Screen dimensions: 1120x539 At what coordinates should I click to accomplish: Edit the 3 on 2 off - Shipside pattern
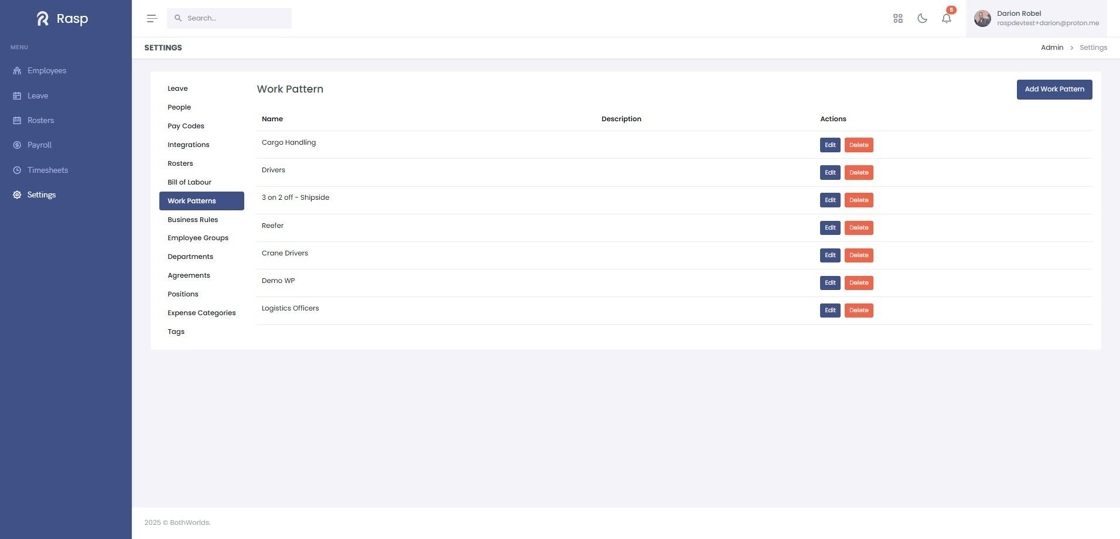[x=830, y=200]
